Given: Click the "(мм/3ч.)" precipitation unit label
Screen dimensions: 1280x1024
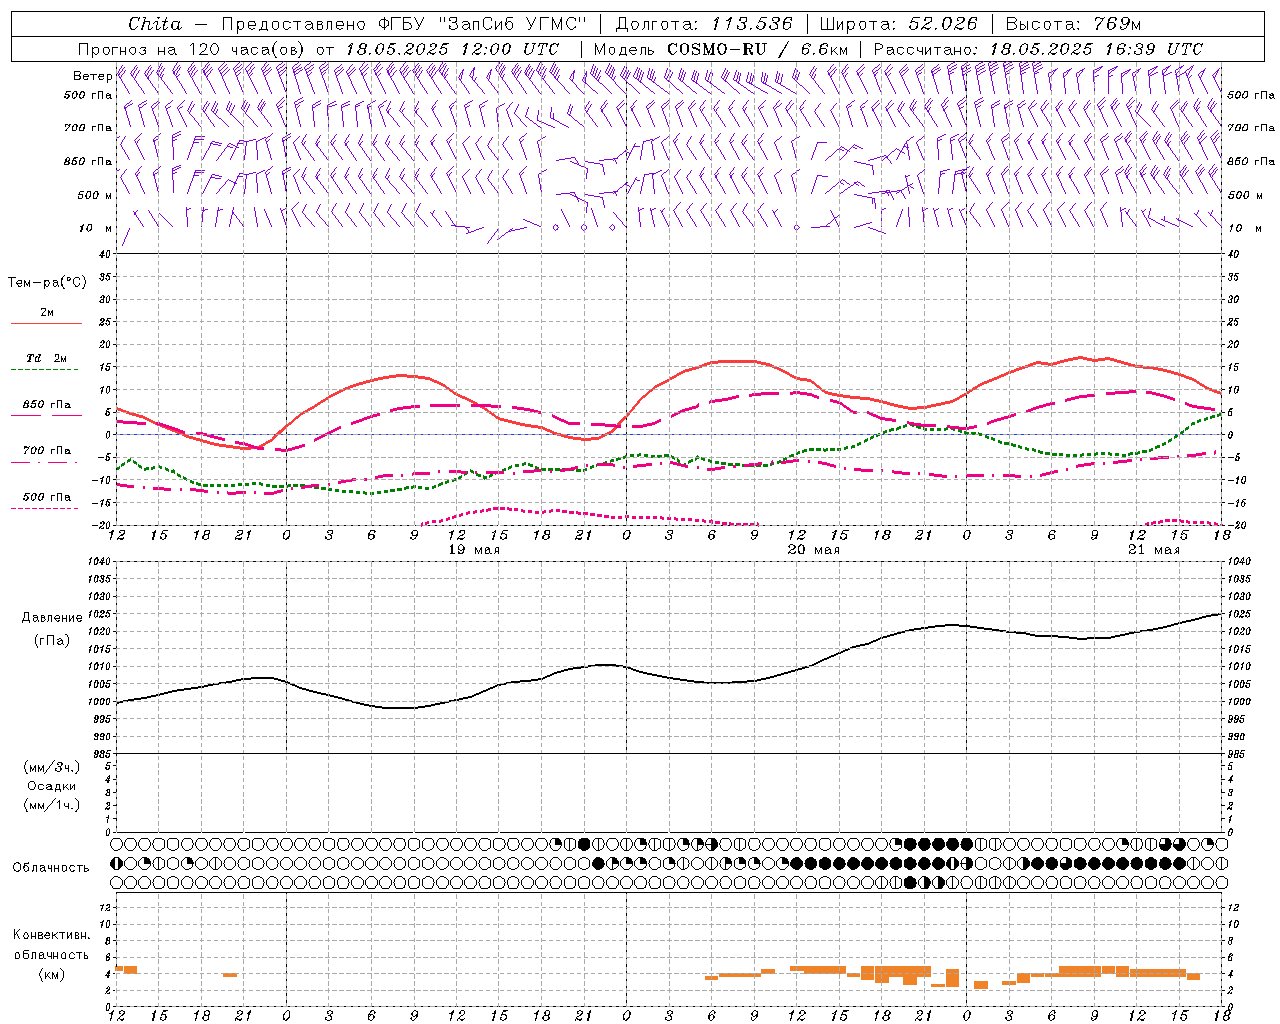Looking at the screenshot, I should pyautogui.click(x=52, y=768).
